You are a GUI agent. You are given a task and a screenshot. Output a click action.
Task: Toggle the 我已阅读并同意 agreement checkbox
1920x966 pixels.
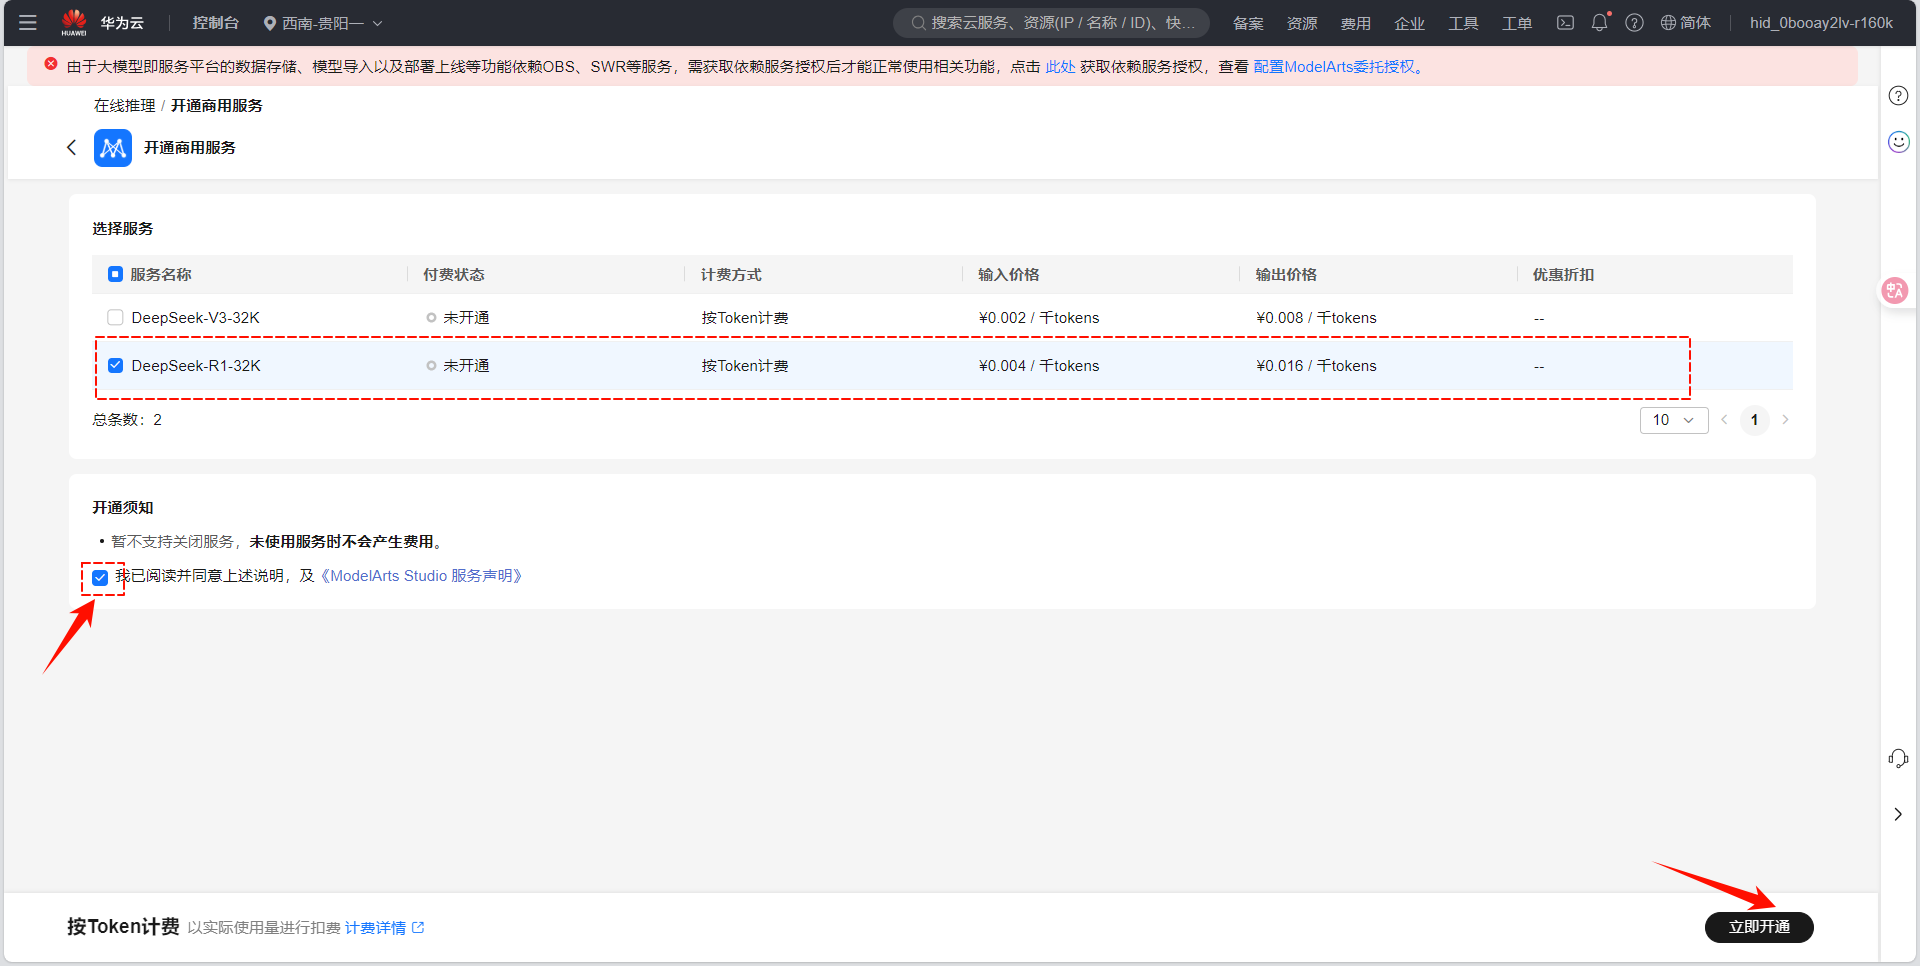coord(100,577)
